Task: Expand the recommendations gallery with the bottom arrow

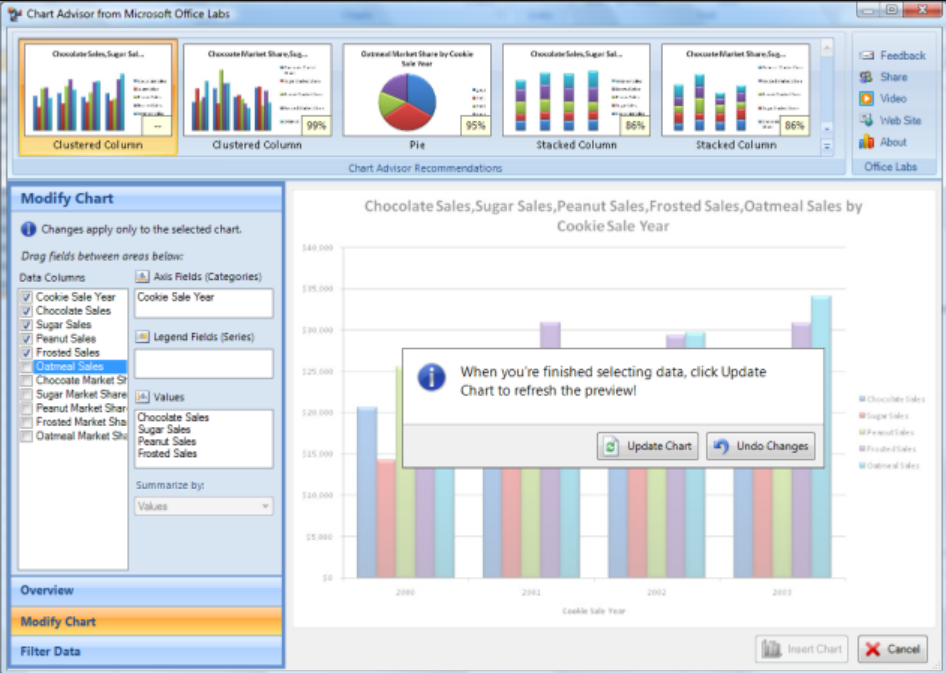Action: point(827,147)
